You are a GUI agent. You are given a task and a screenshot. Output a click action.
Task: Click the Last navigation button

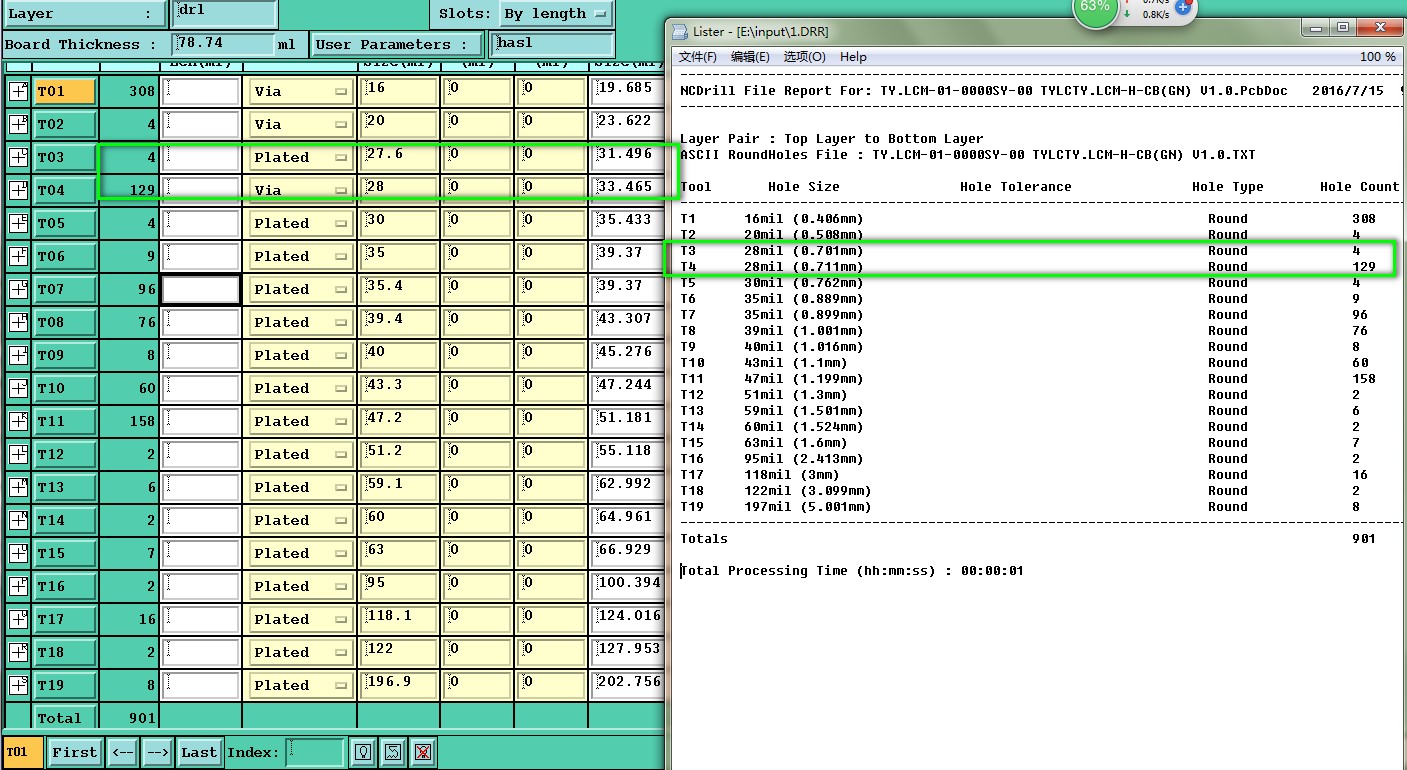point(199,752)
